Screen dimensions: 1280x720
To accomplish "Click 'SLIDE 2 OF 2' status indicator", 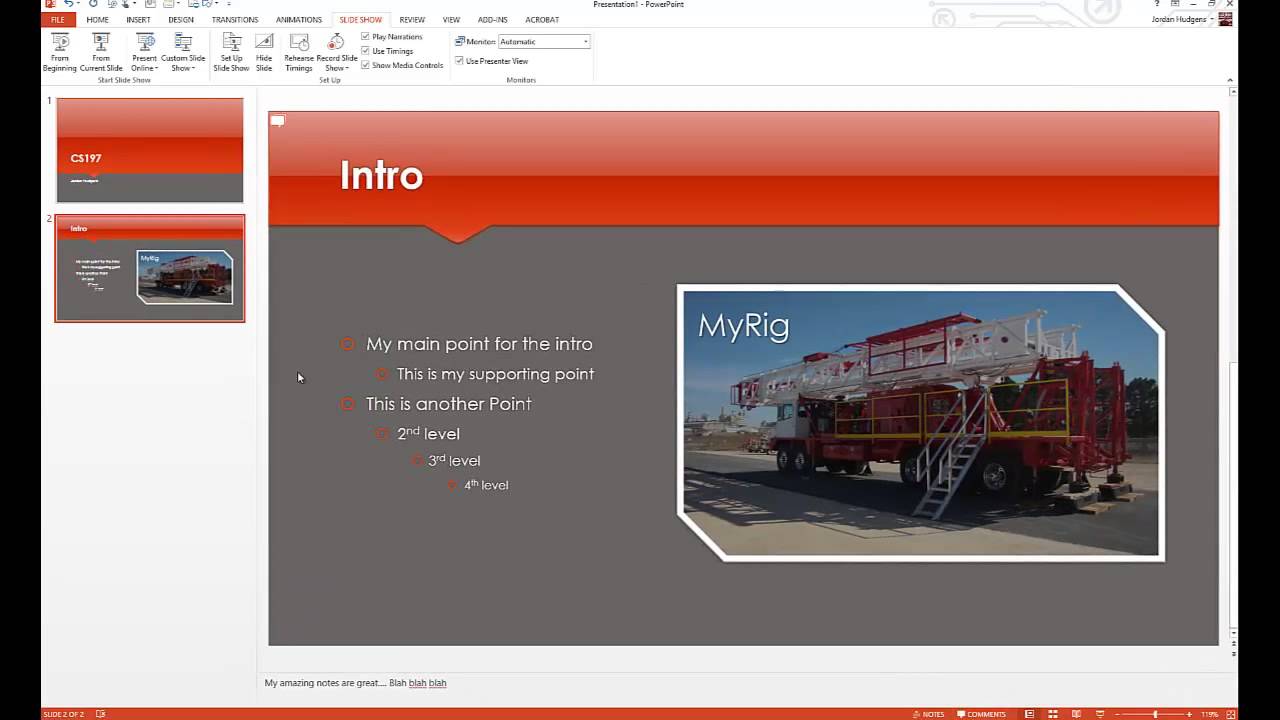I will coord(64,714).
